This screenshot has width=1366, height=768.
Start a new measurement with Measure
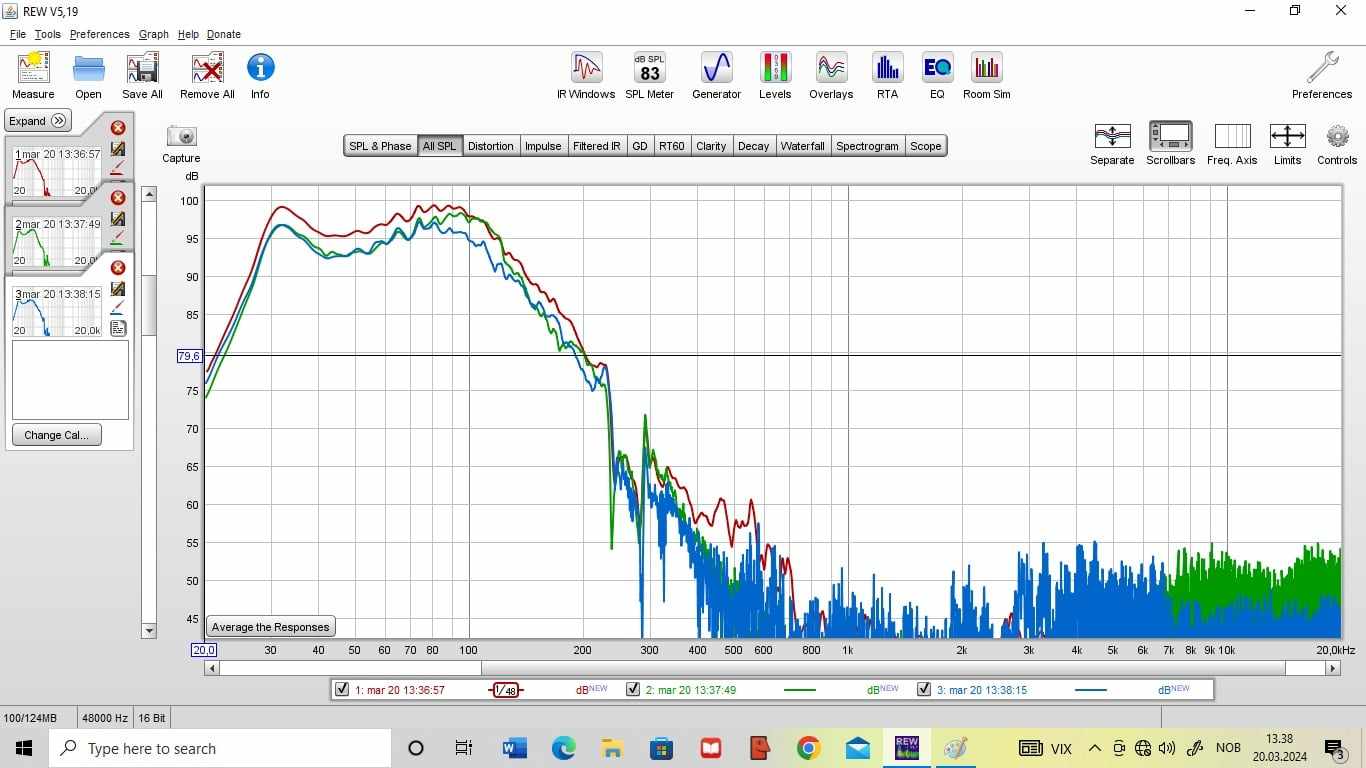point(33,75)
